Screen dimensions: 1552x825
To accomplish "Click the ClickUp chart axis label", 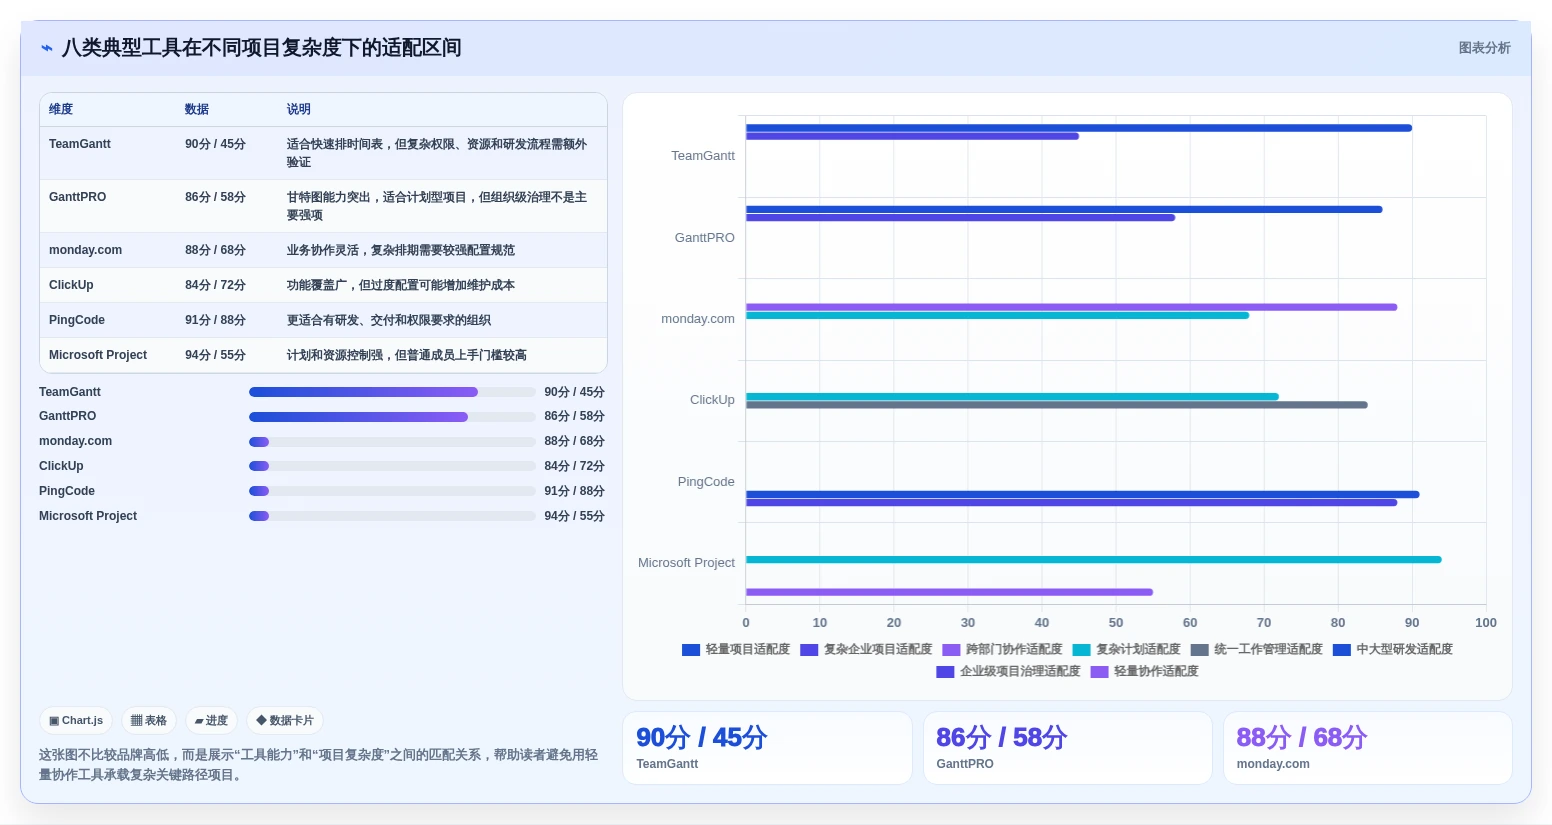I will pos(712,400).
